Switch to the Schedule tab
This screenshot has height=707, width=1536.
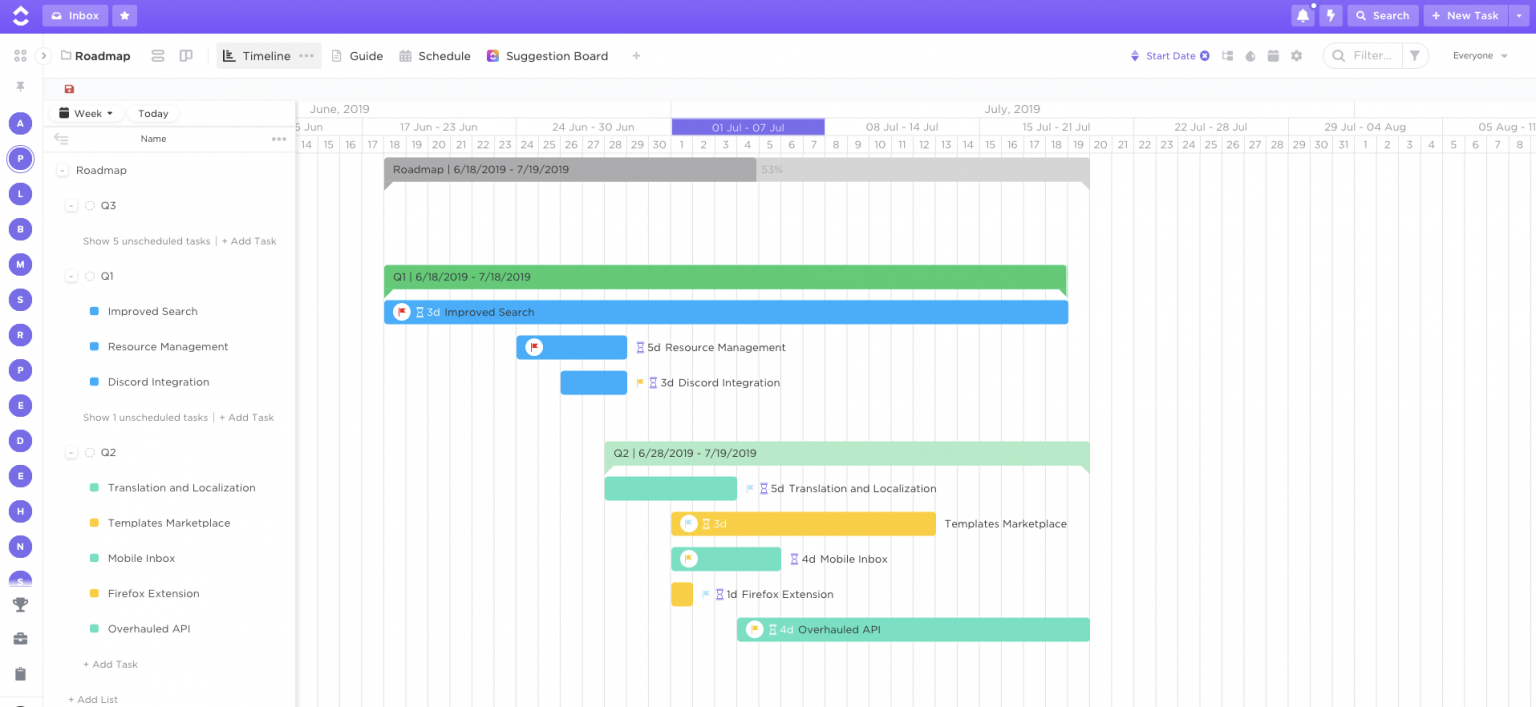coord(435,56)
